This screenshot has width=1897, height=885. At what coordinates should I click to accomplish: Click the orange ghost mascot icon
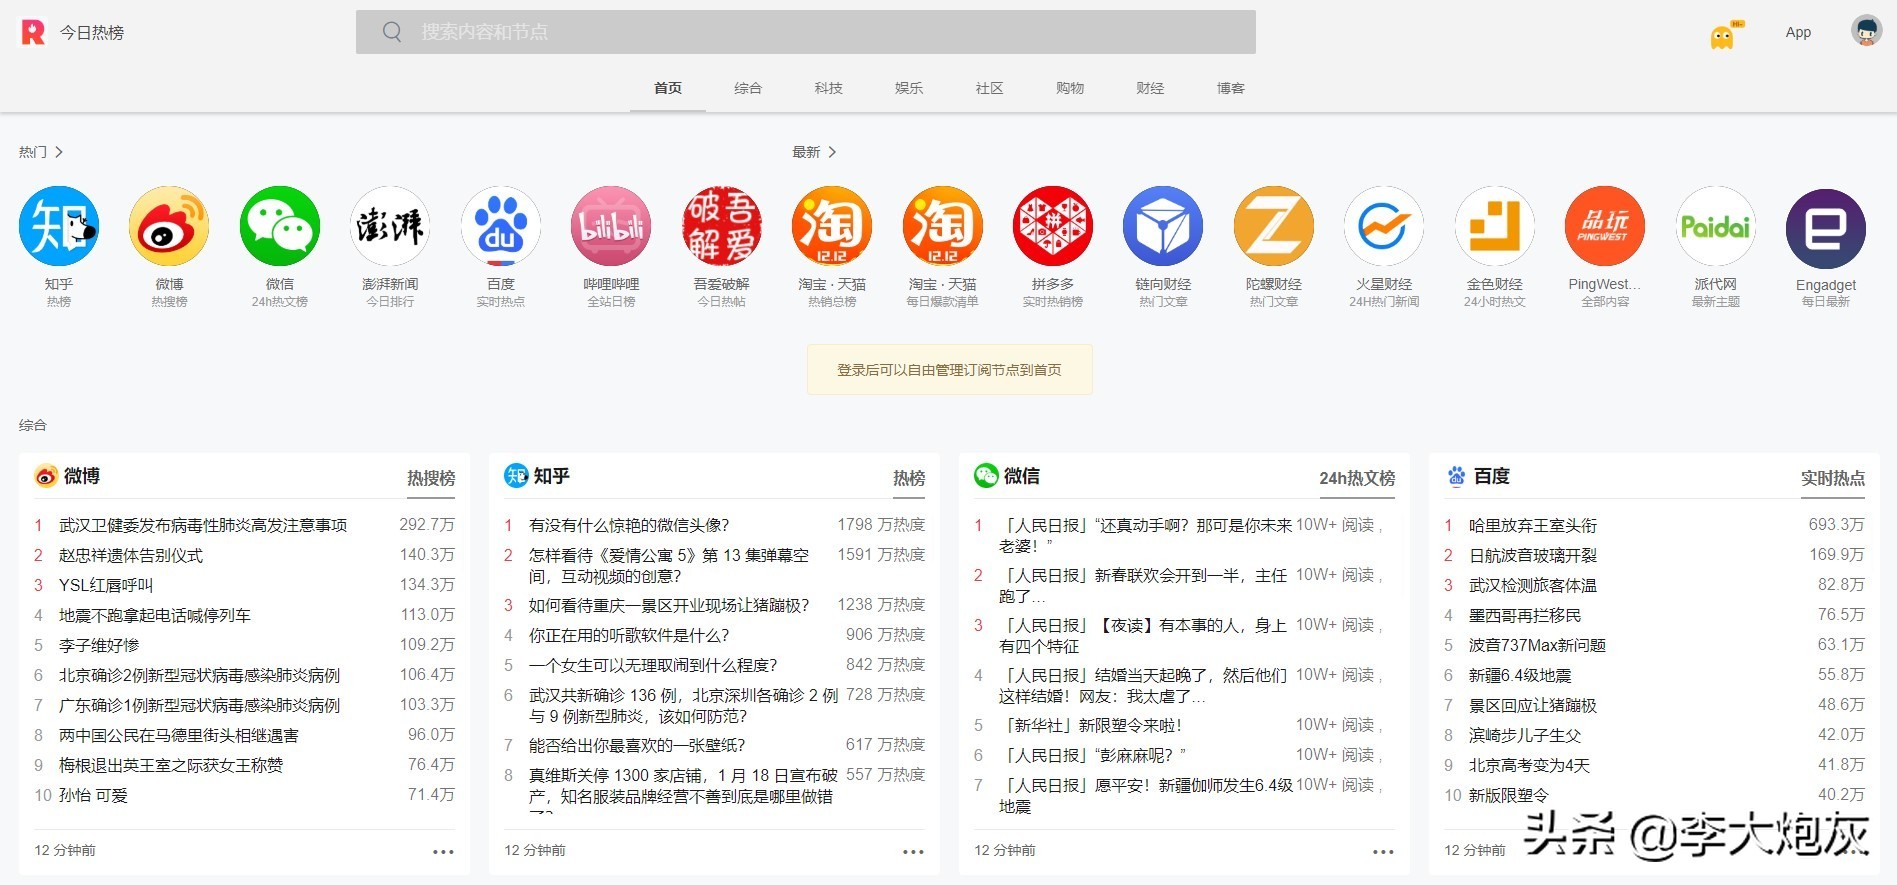[x=1723, y=37]
